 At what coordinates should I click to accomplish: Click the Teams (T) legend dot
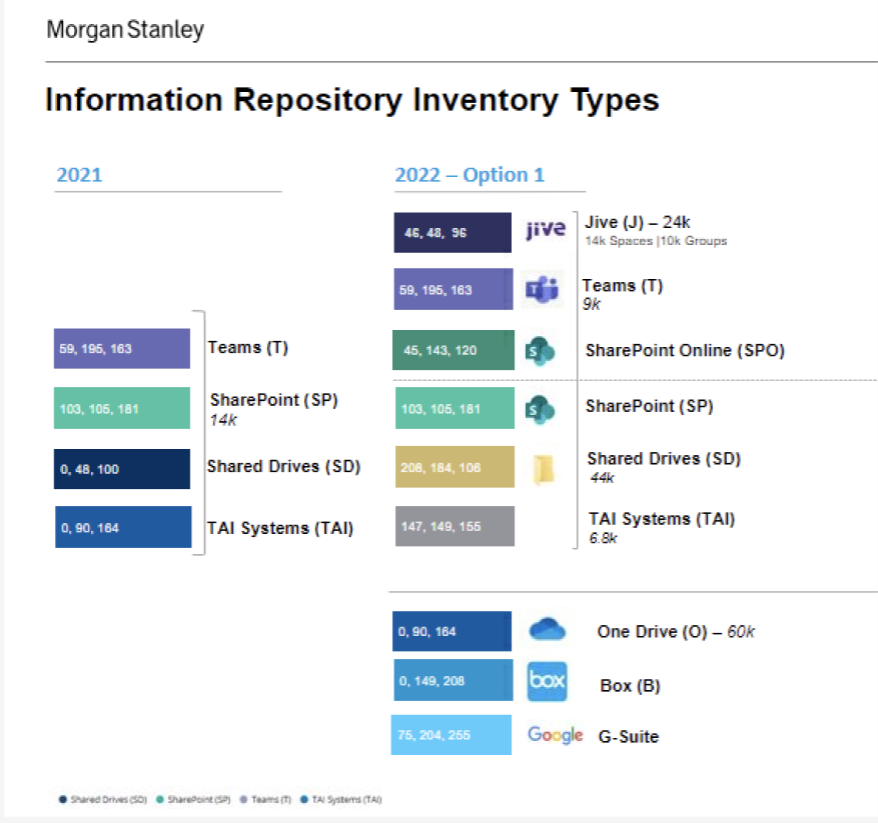coord(244,799)
